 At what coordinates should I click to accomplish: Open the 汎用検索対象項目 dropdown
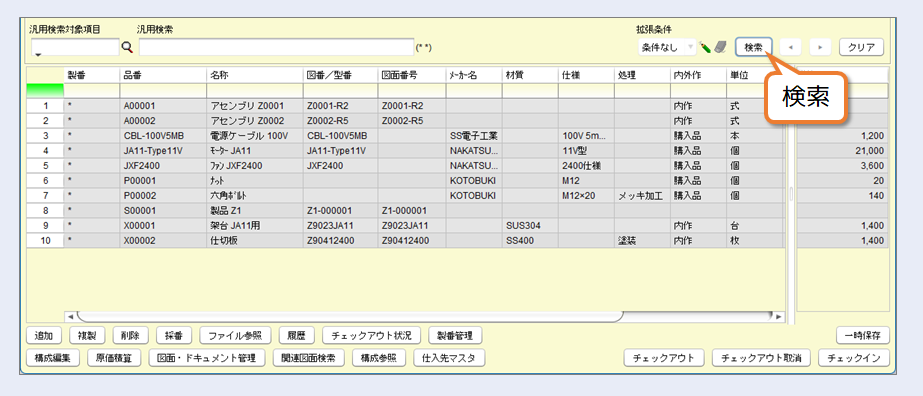click(x=75, y=48)
